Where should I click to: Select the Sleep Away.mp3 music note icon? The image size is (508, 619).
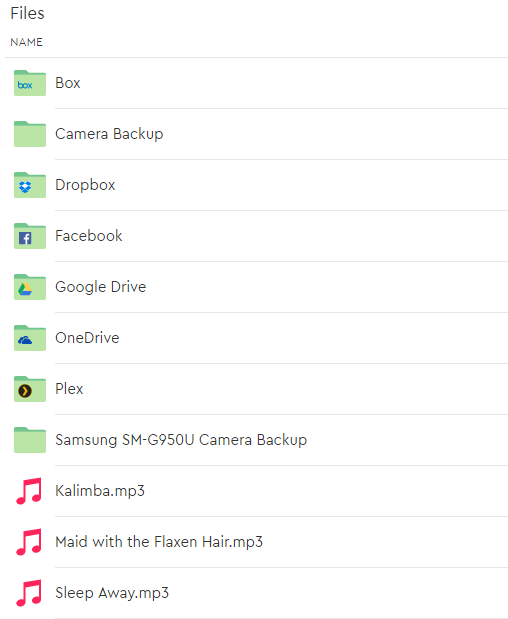tap(29, 593)
